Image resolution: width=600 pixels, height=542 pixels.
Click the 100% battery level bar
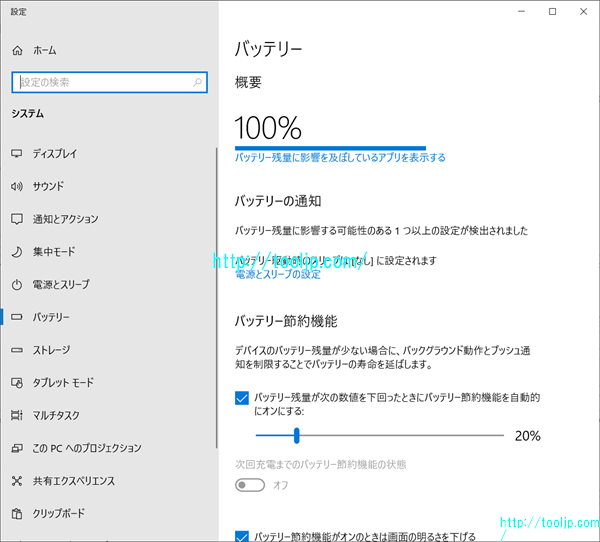click(330, 148)
